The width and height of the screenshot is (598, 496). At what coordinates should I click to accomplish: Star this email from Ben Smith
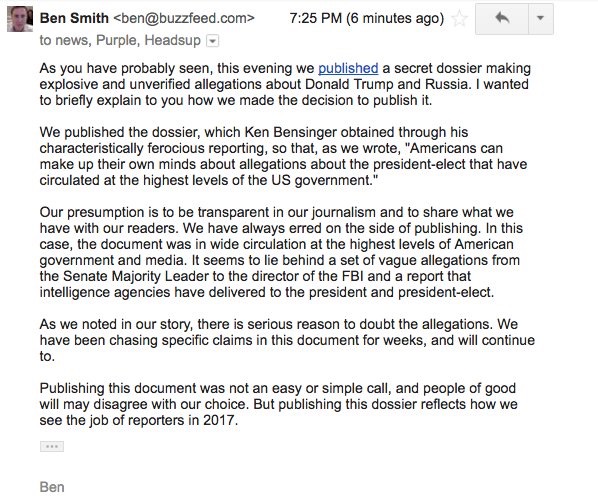coord(459,18)
